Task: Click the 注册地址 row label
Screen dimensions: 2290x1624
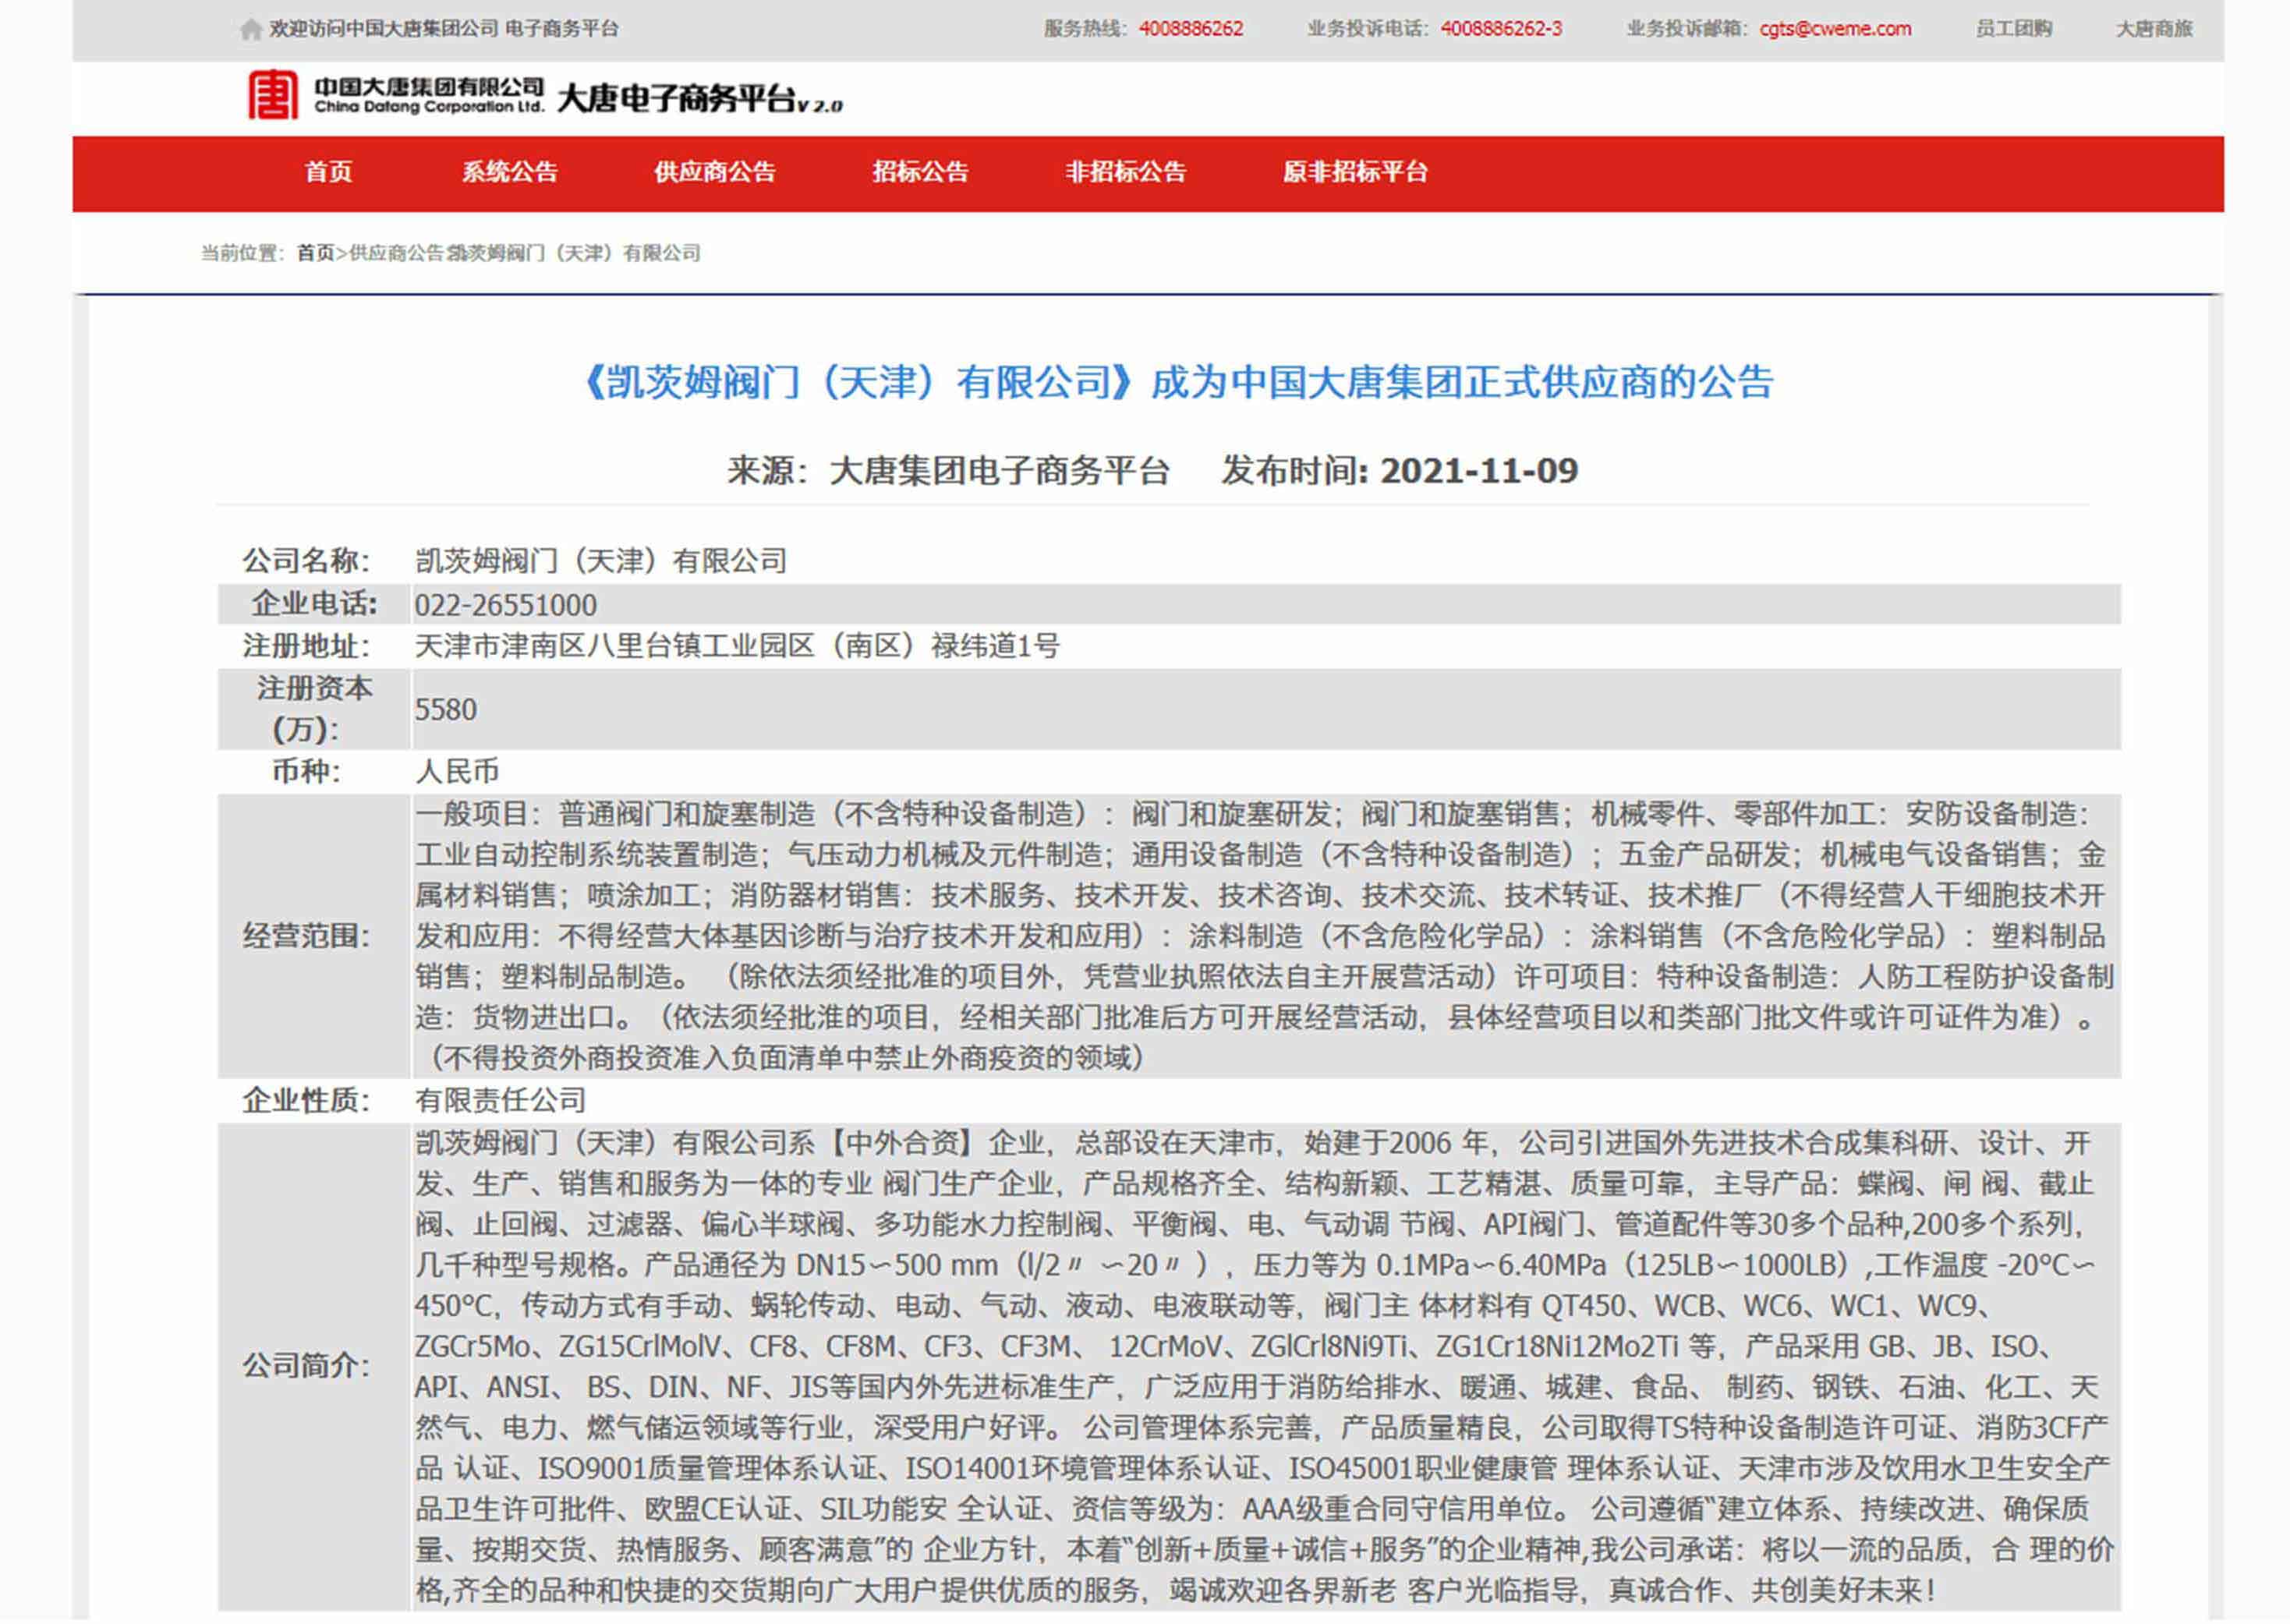Action: [306, 646]
